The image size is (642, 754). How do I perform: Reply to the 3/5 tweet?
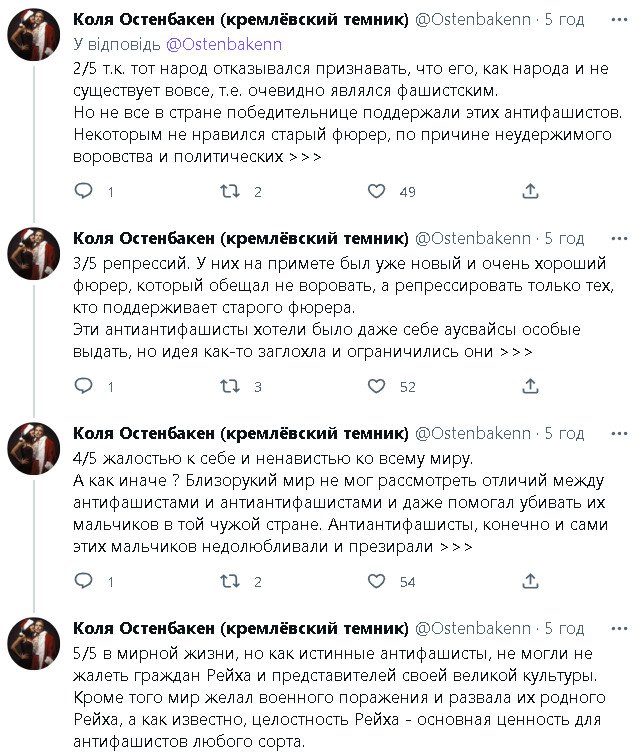pos(85,386)
